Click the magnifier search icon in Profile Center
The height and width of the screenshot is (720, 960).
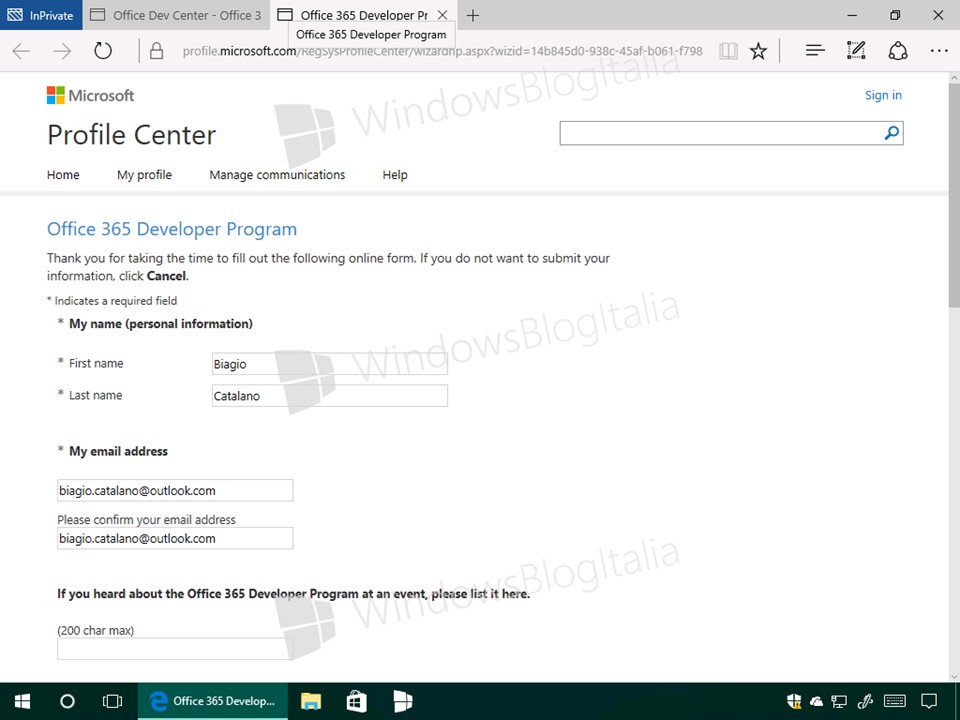(x=892, y=133)
